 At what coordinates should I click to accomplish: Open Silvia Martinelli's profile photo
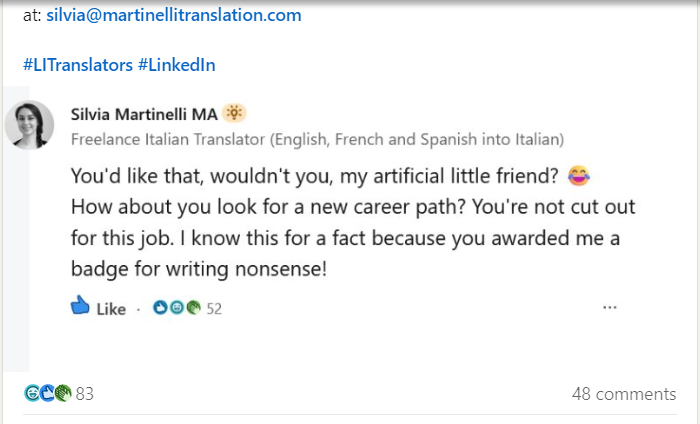29,125
